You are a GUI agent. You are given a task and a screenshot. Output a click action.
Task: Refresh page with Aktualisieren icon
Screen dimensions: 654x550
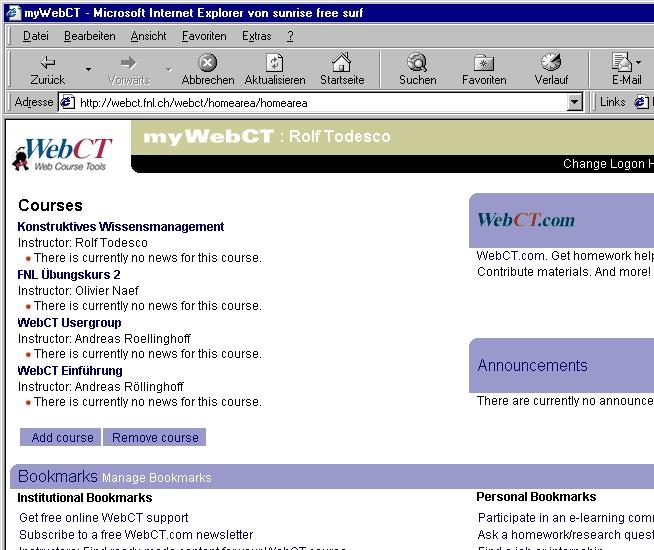point(274,63)
